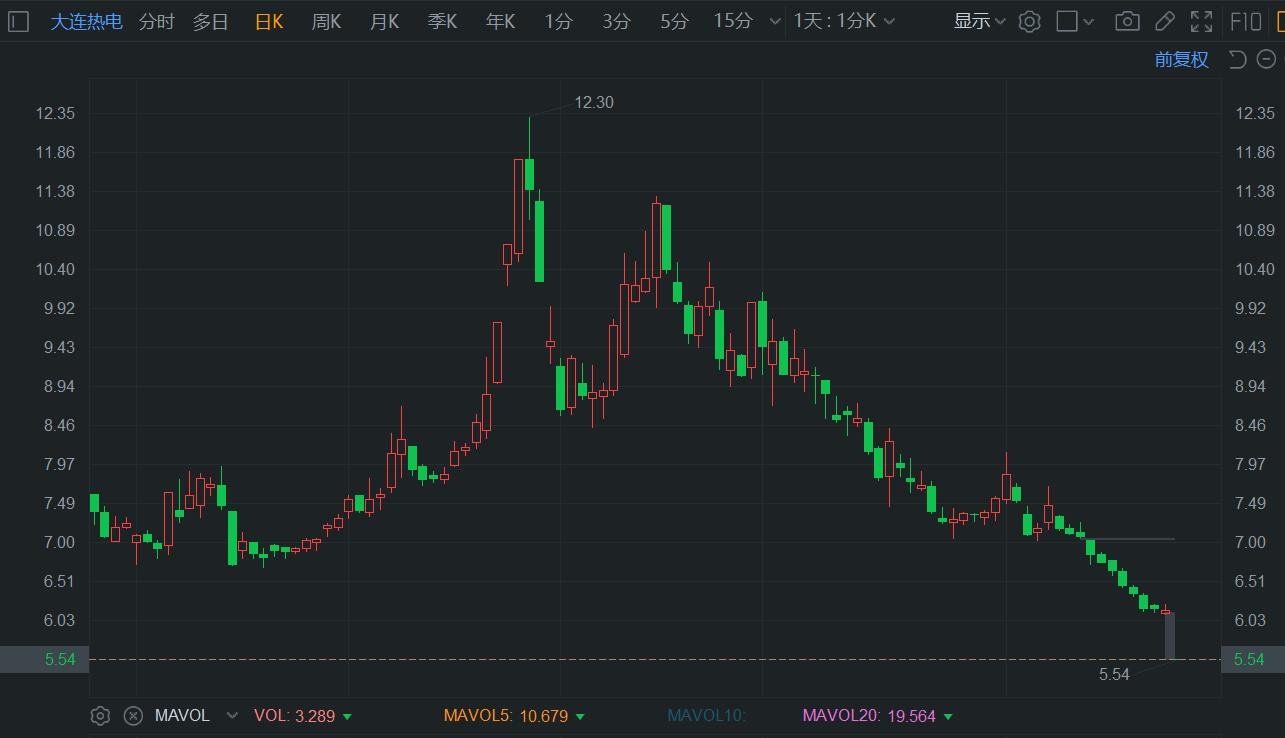Open MAVOL indicator settings gear
The image size is (1285, 738).
point(100,716)
